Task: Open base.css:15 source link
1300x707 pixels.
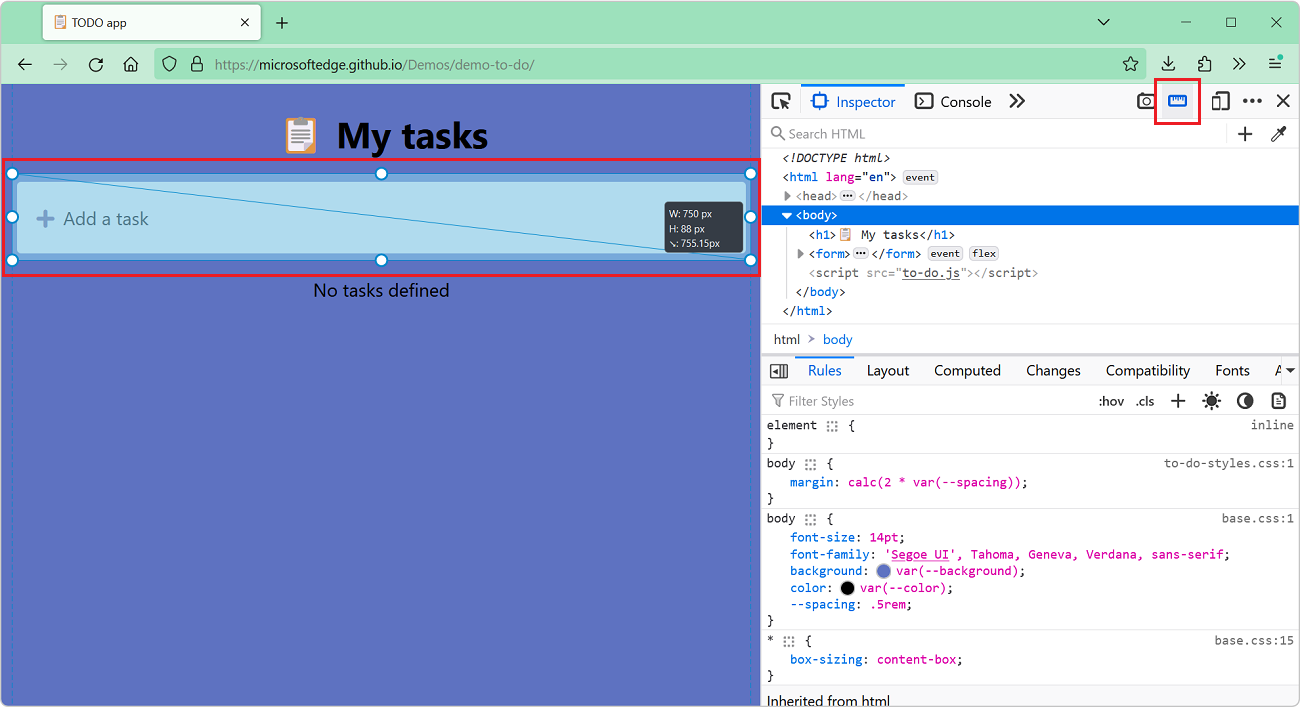Action: point(1254,640)
